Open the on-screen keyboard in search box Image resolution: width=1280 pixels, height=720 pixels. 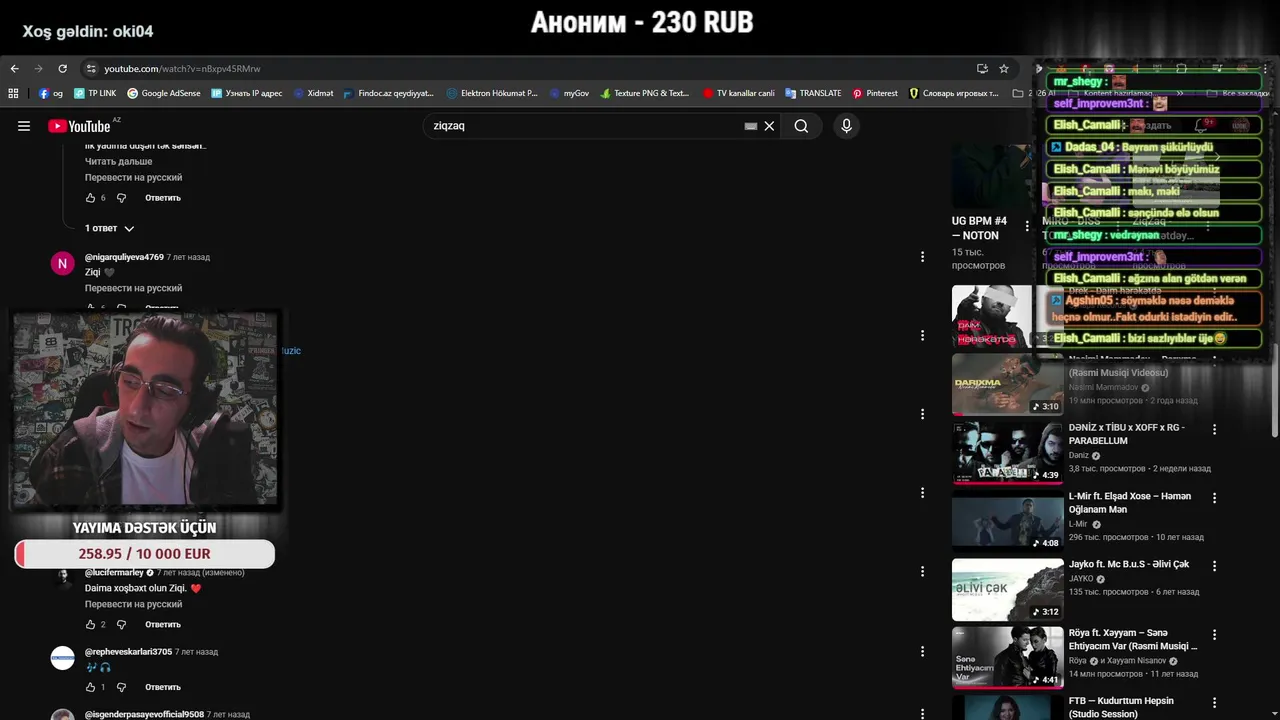click(x=750, y=126)
